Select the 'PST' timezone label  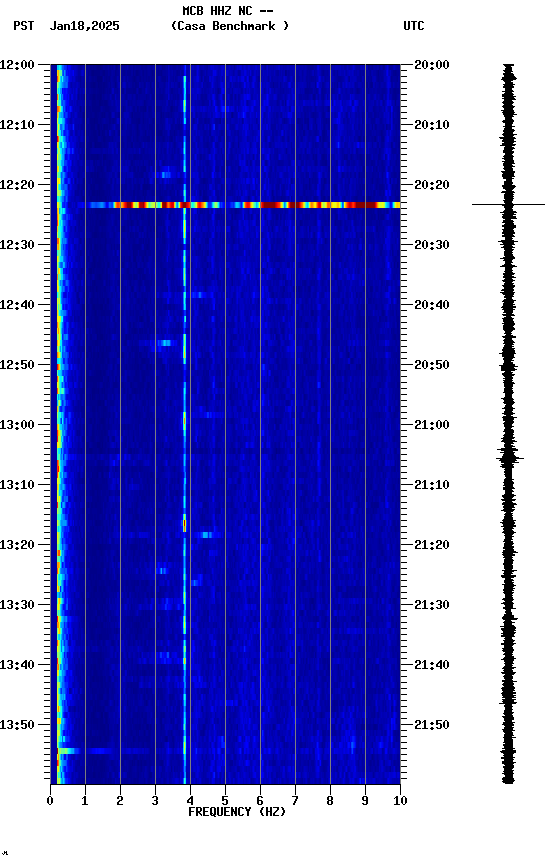(x=24, y=26)
